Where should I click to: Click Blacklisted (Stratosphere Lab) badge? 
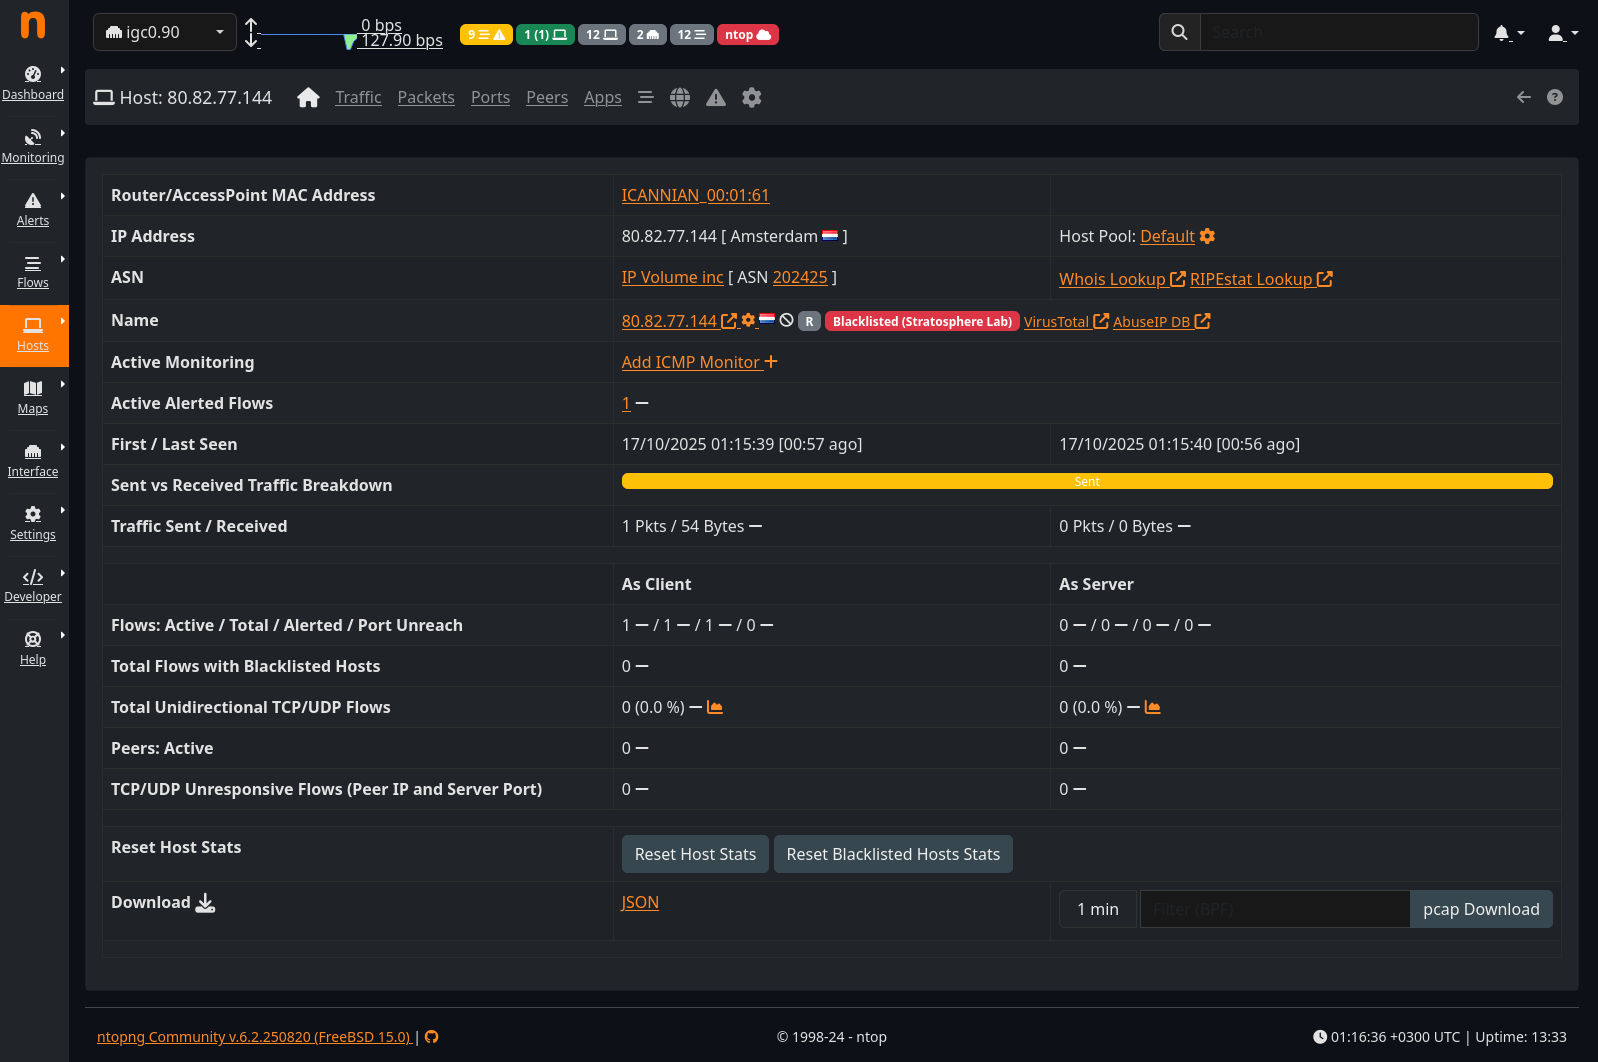[x=922, y=321]
